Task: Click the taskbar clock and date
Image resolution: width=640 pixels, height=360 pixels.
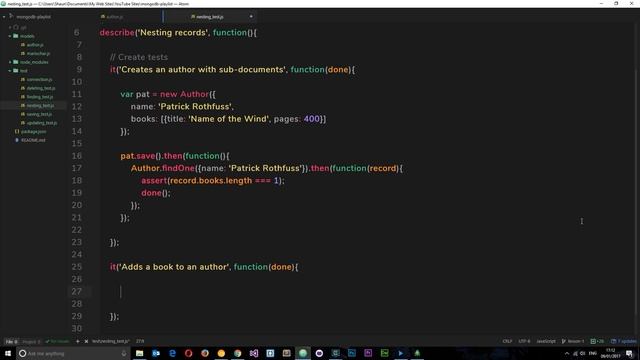Action: coord(611,353)
